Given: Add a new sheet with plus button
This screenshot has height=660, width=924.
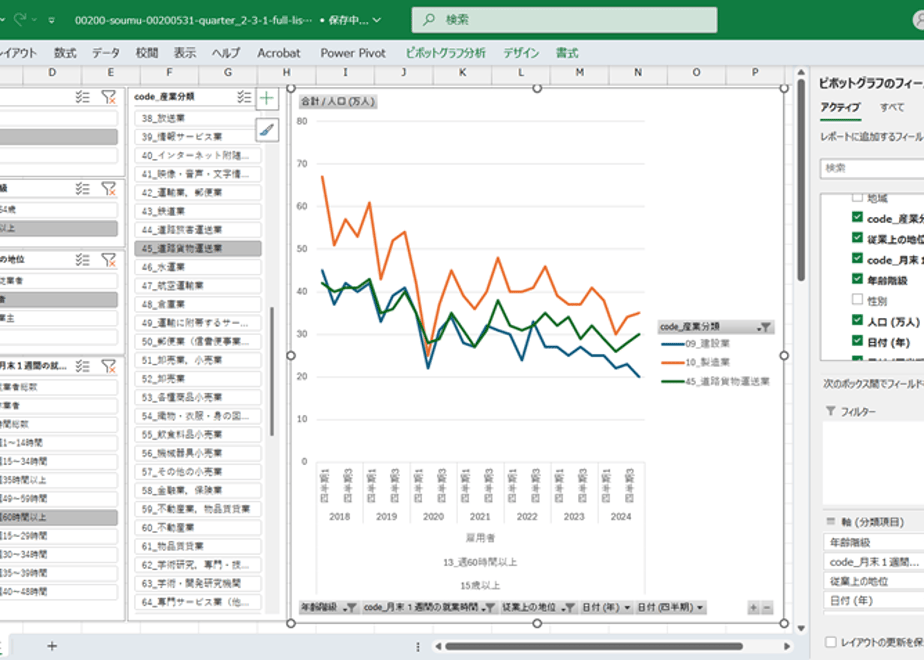Looking at the screenshot, I should (52, 646).
